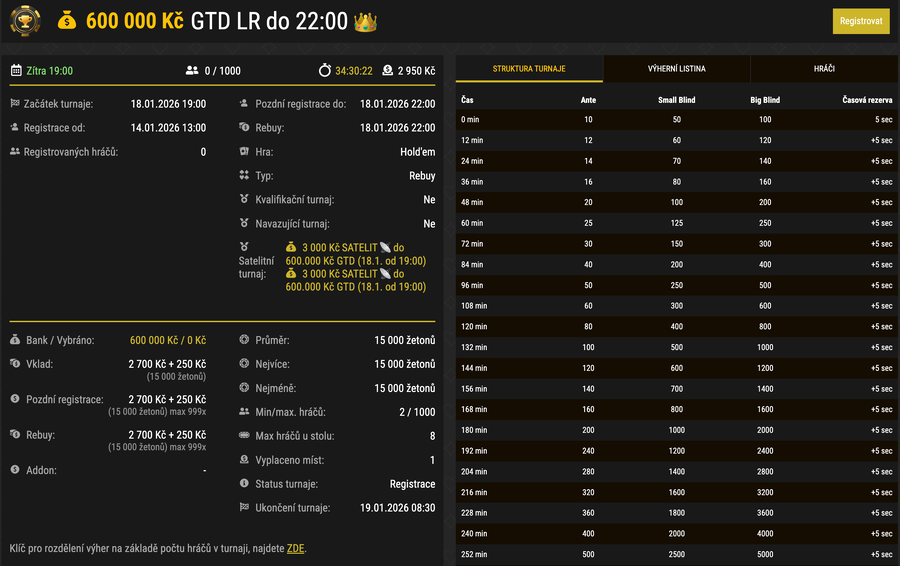900x566 pixels.
Task: Select the 60 min level row
Action: pyautogui.click(x=677, y=223)
